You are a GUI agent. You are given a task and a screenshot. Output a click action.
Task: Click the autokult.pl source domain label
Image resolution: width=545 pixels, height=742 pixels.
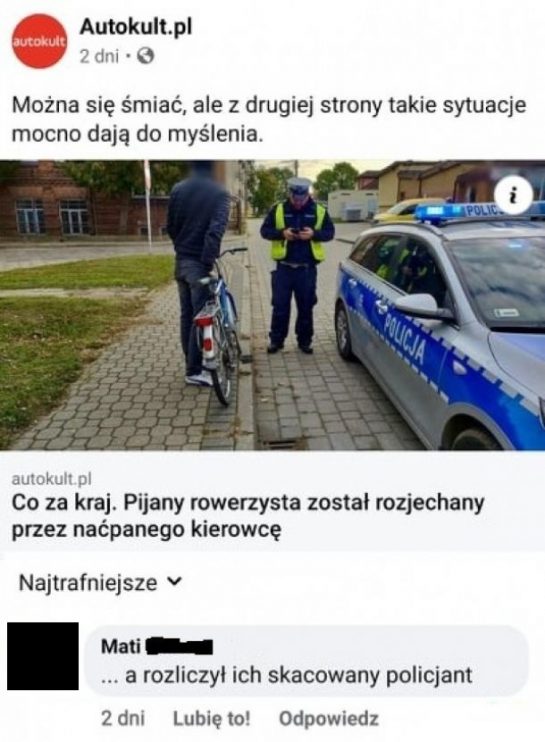pyautogui.click(x=51, y=479)
